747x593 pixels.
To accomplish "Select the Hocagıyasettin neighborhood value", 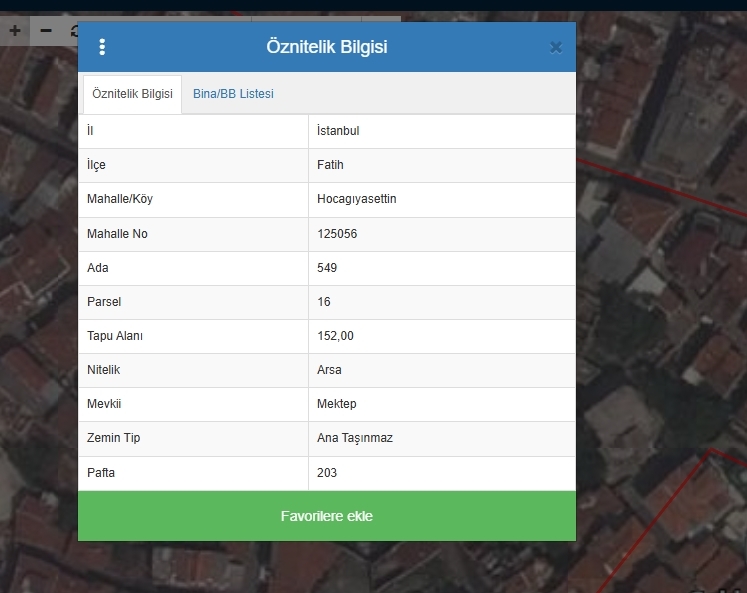I will 357,199.
